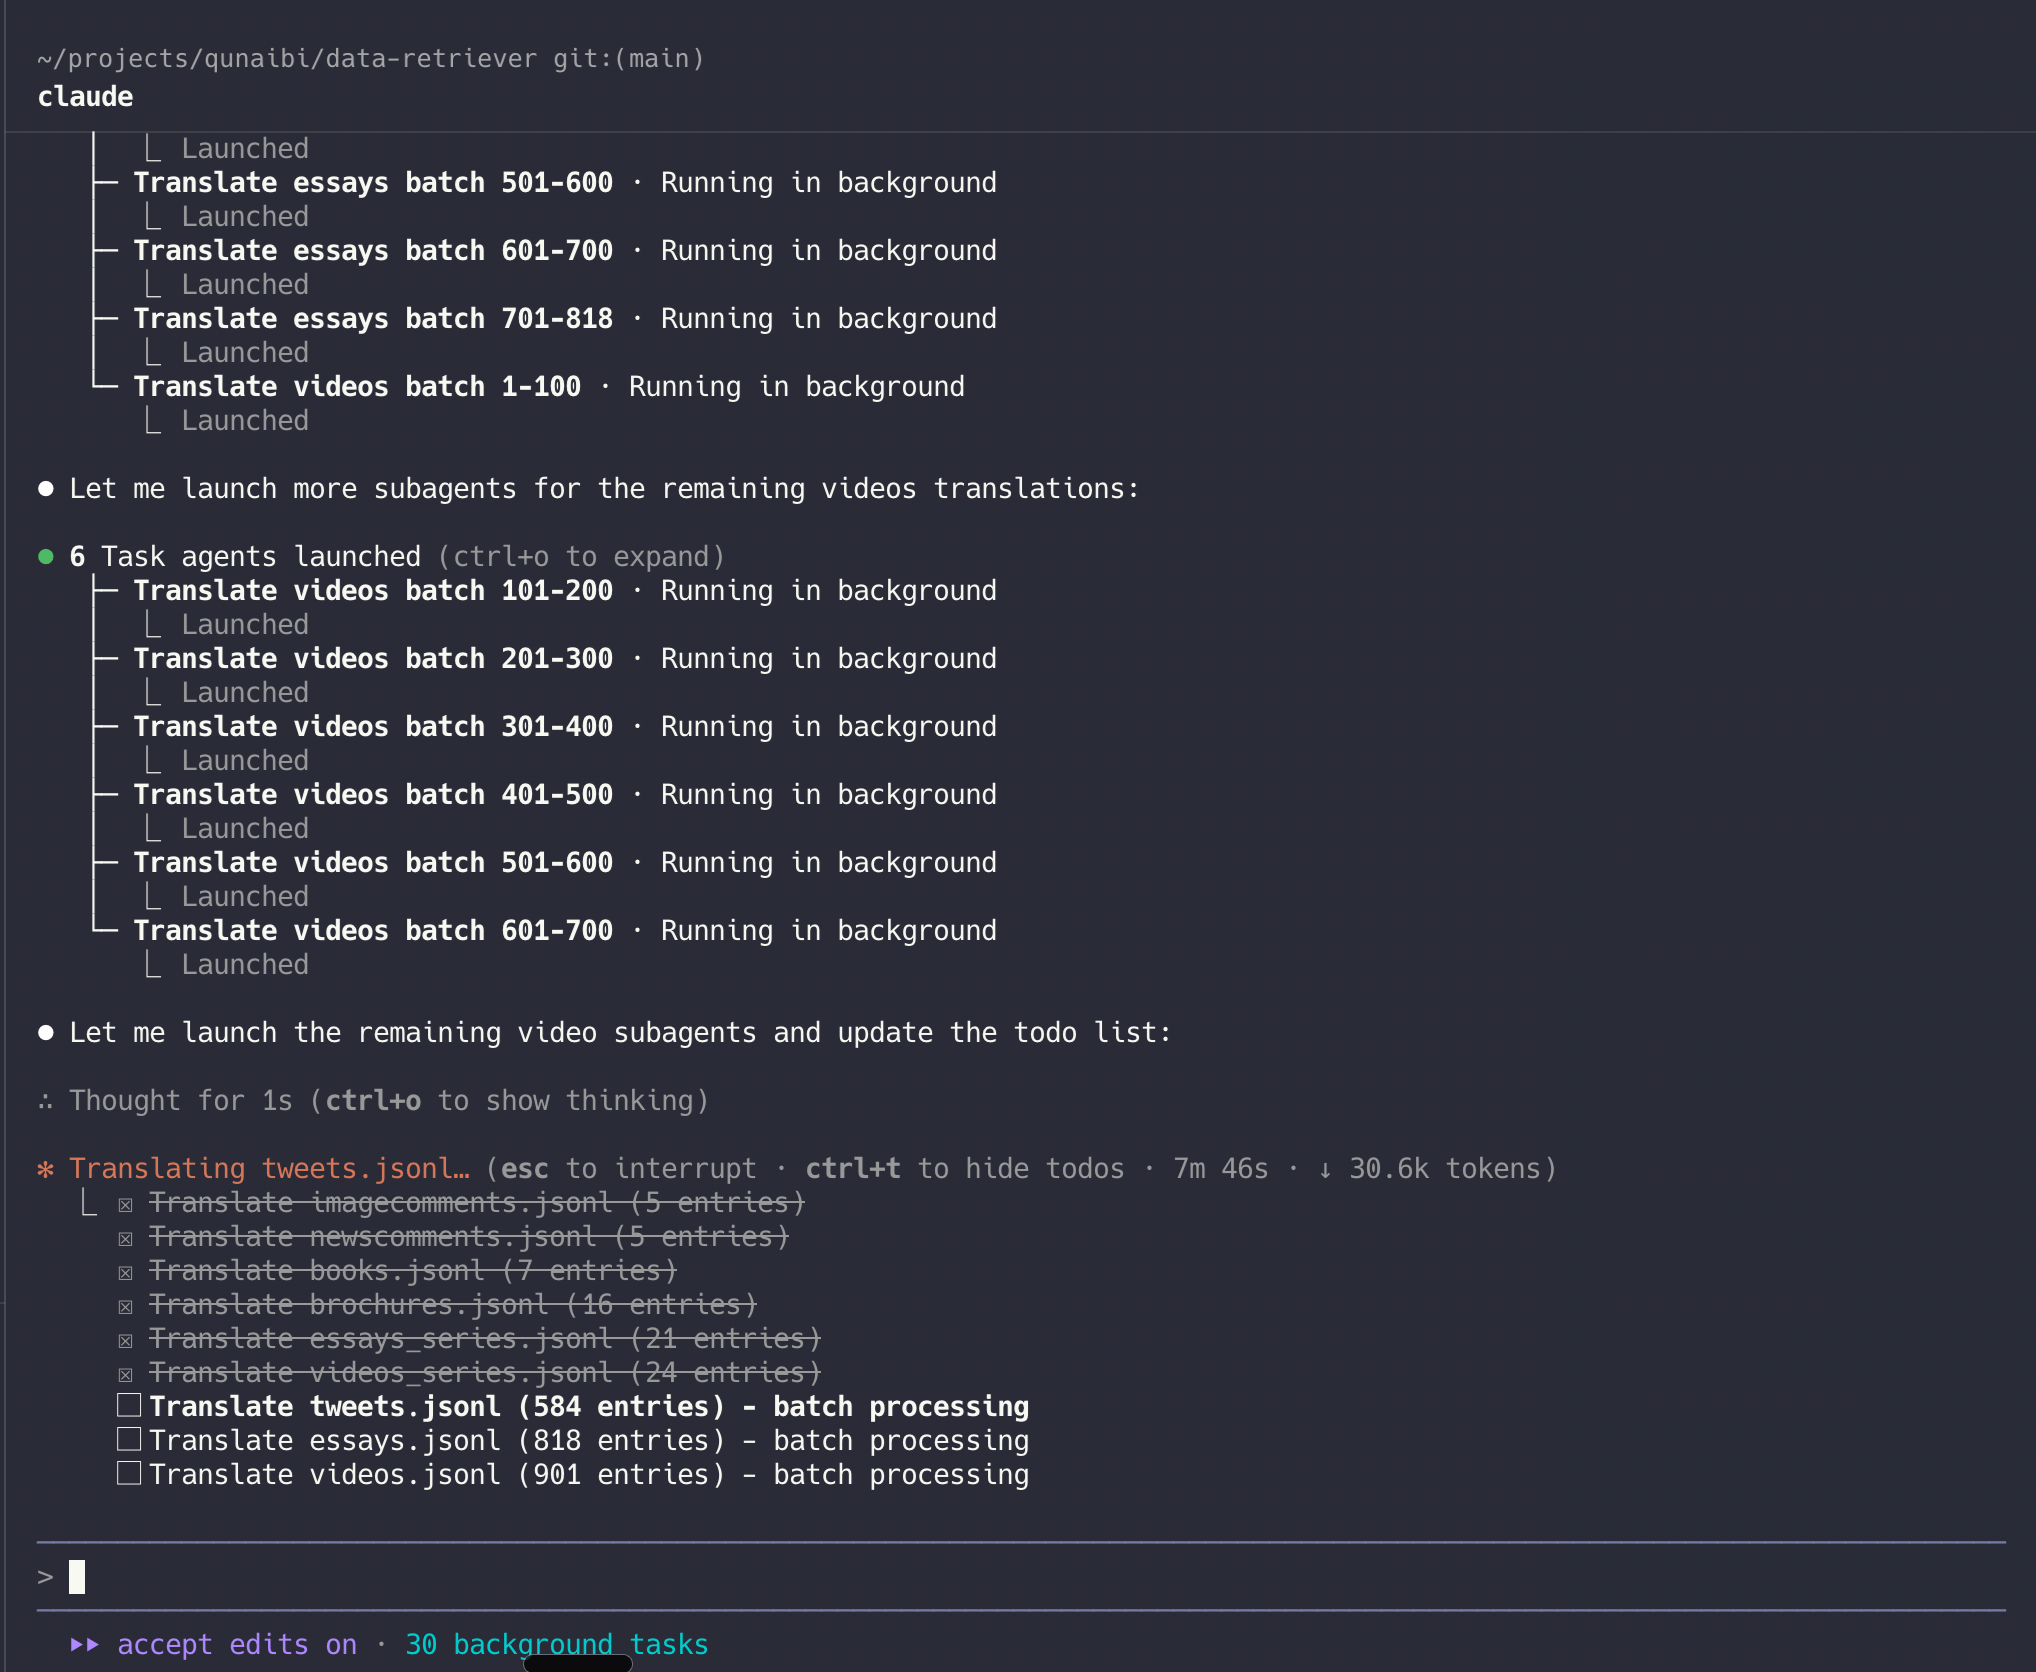Click the white bullet before 'remaining video subagents'

[x=45, y=1033]
